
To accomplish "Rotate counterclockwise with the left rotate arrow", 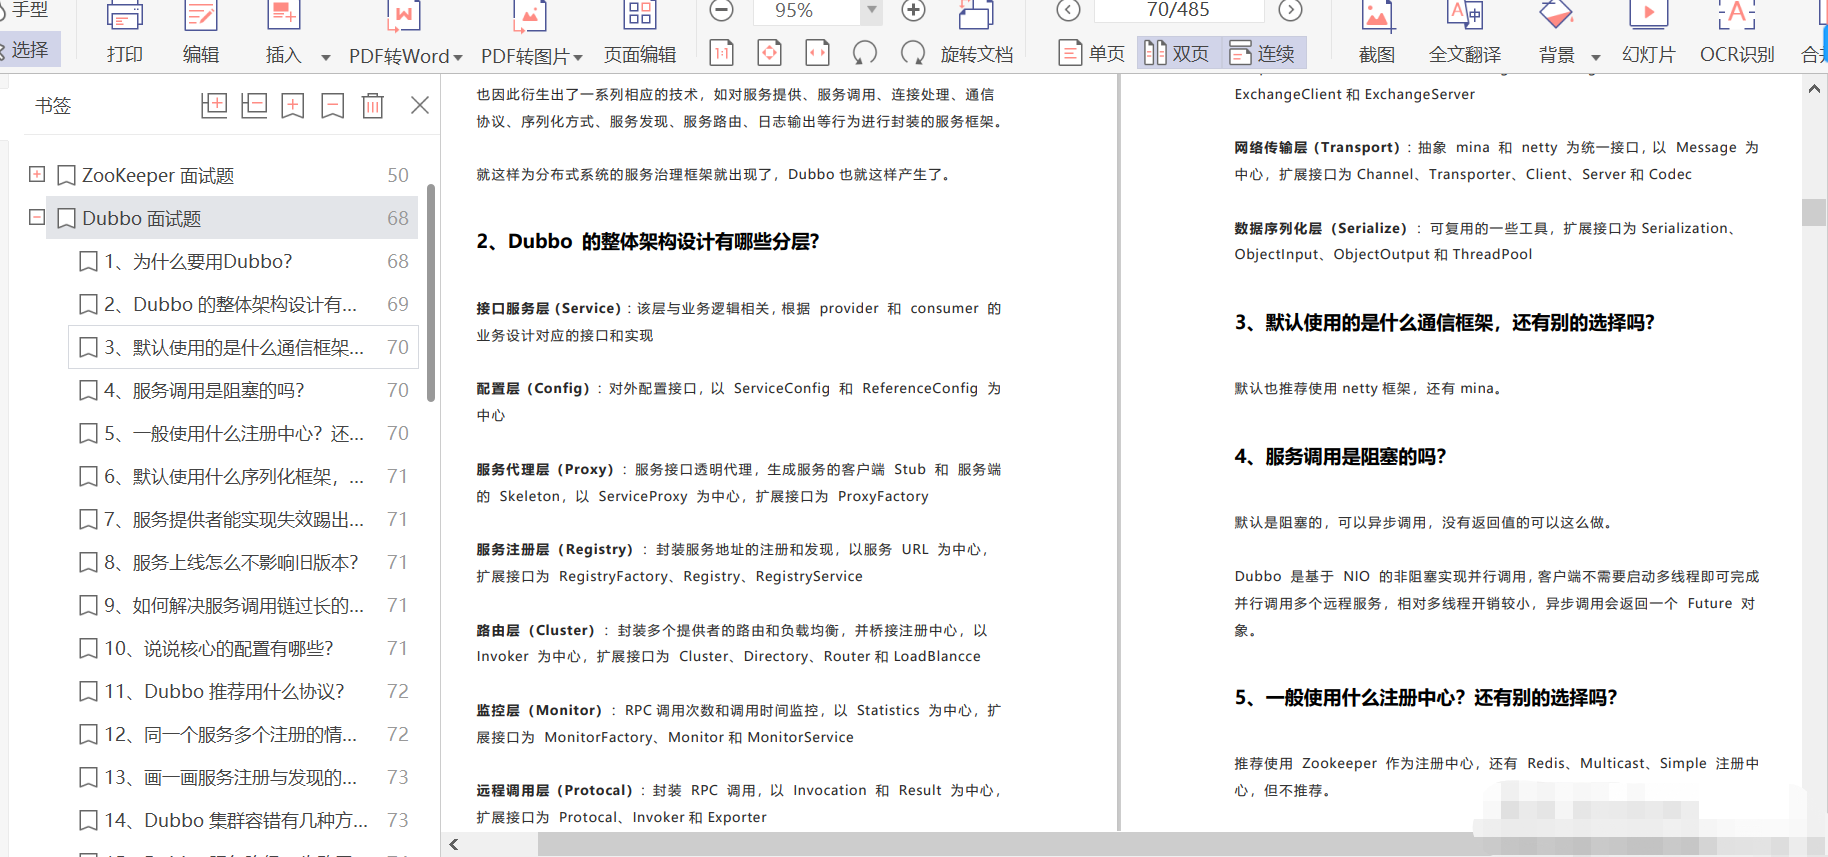I will tap(865, 53).
